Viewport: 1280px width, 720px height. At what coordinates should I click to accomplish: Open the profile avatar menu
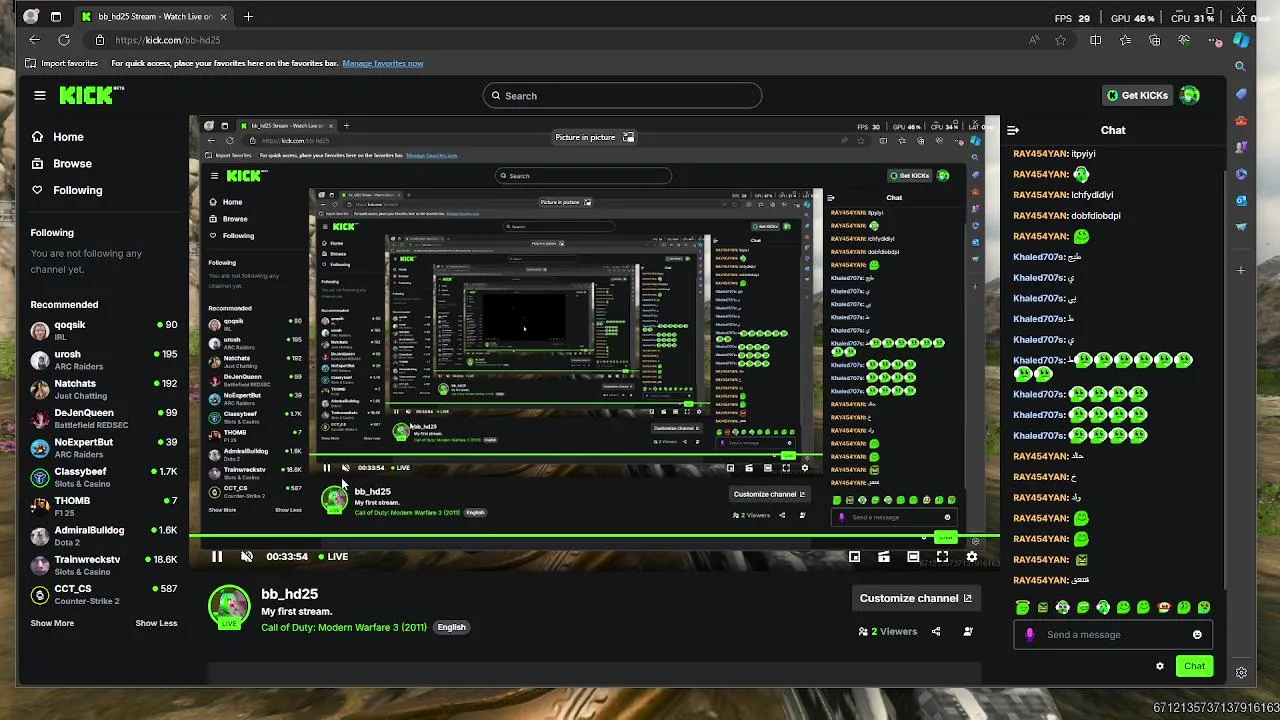1189,95
